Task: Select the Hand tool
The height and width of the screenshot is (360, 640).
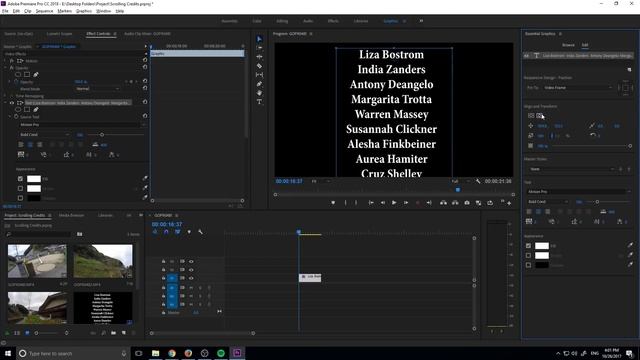Action: coord(259,93)
